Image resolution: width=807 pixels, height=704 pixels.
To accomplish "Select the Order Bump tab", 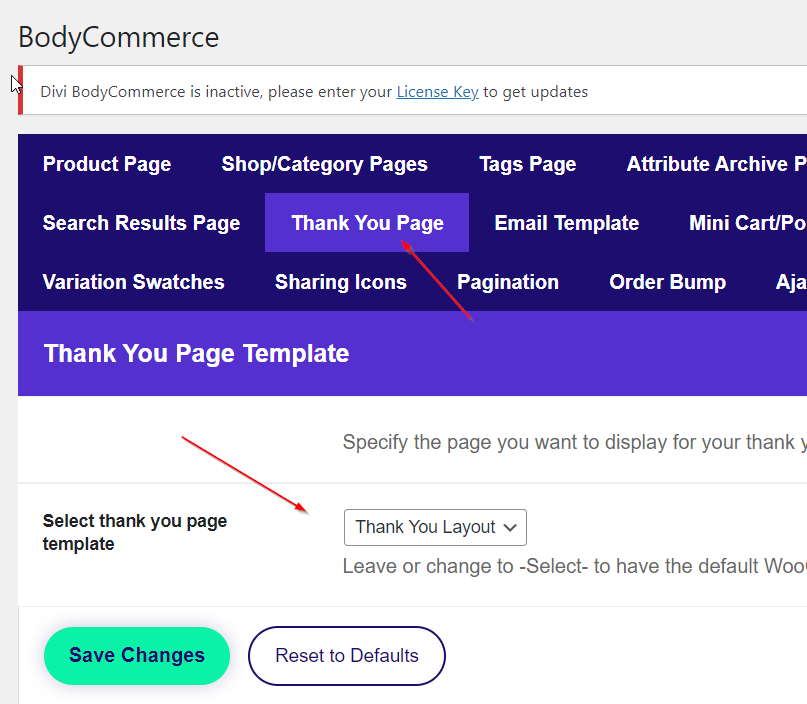I will pyautogui.click(x=667, y=282).
